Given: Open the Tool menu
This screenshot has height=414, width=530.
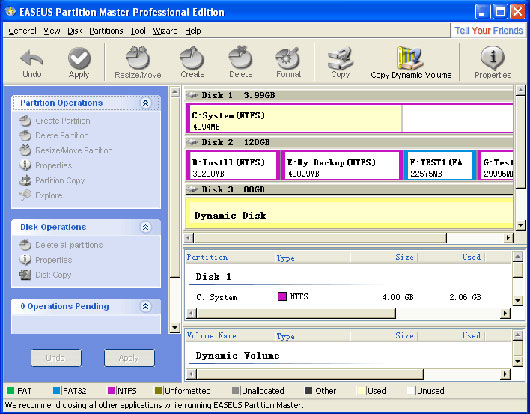Looking at the screenshot, I should click(138, 31).
